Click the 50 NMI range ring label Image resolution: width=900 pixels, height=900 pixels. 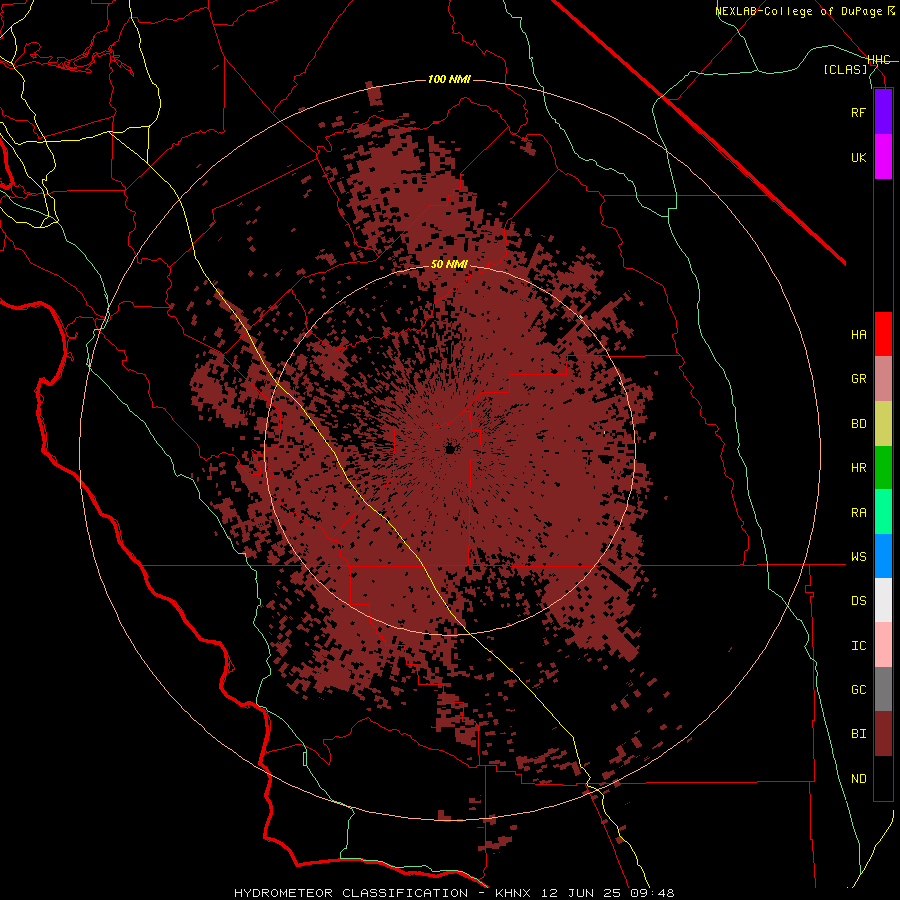449,264
